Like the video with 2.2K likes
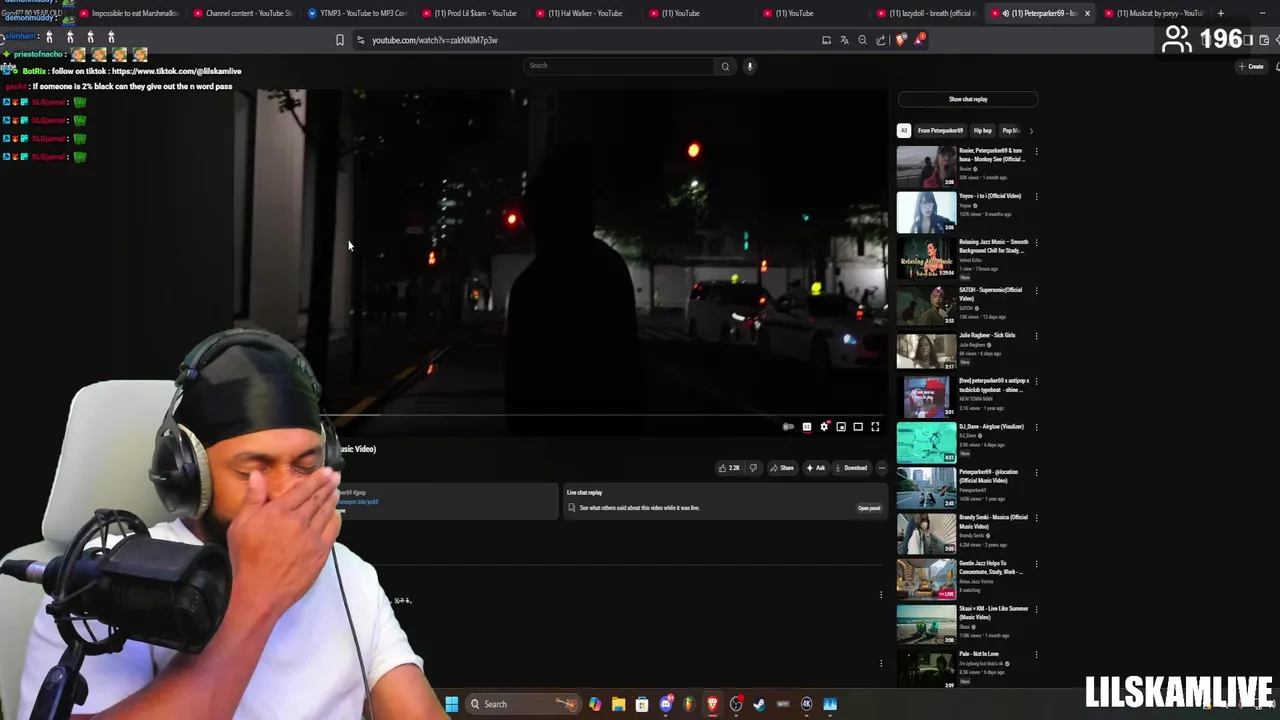 click(x=729, y=468)
